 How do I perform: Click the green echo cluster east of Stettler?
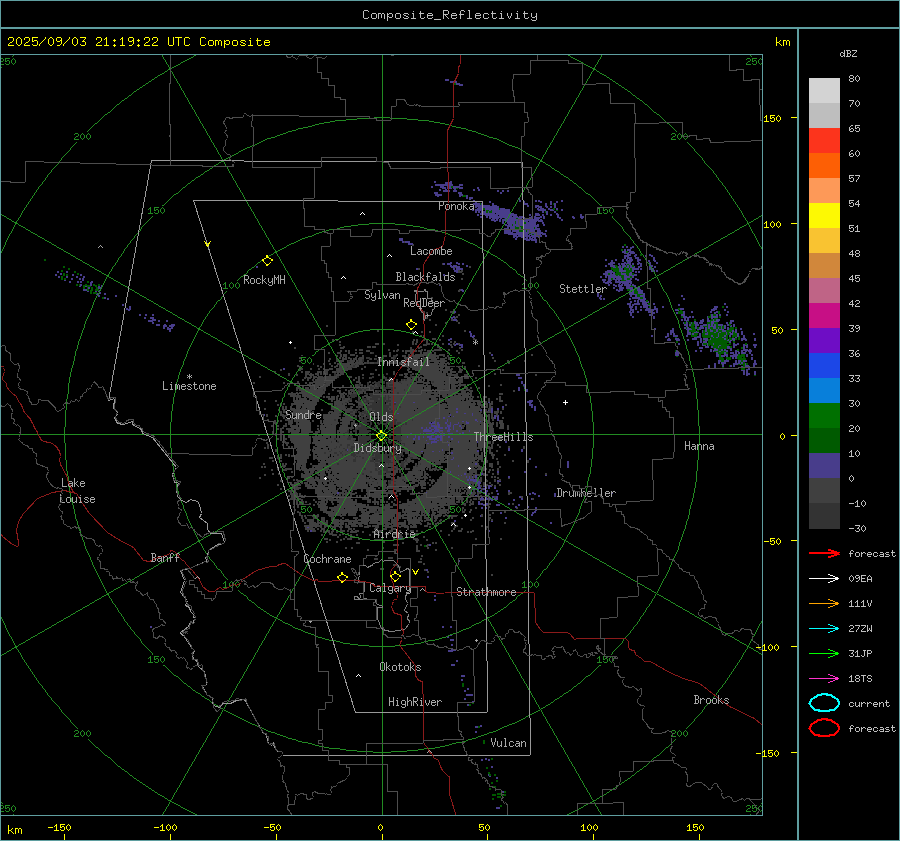(717, 336)
